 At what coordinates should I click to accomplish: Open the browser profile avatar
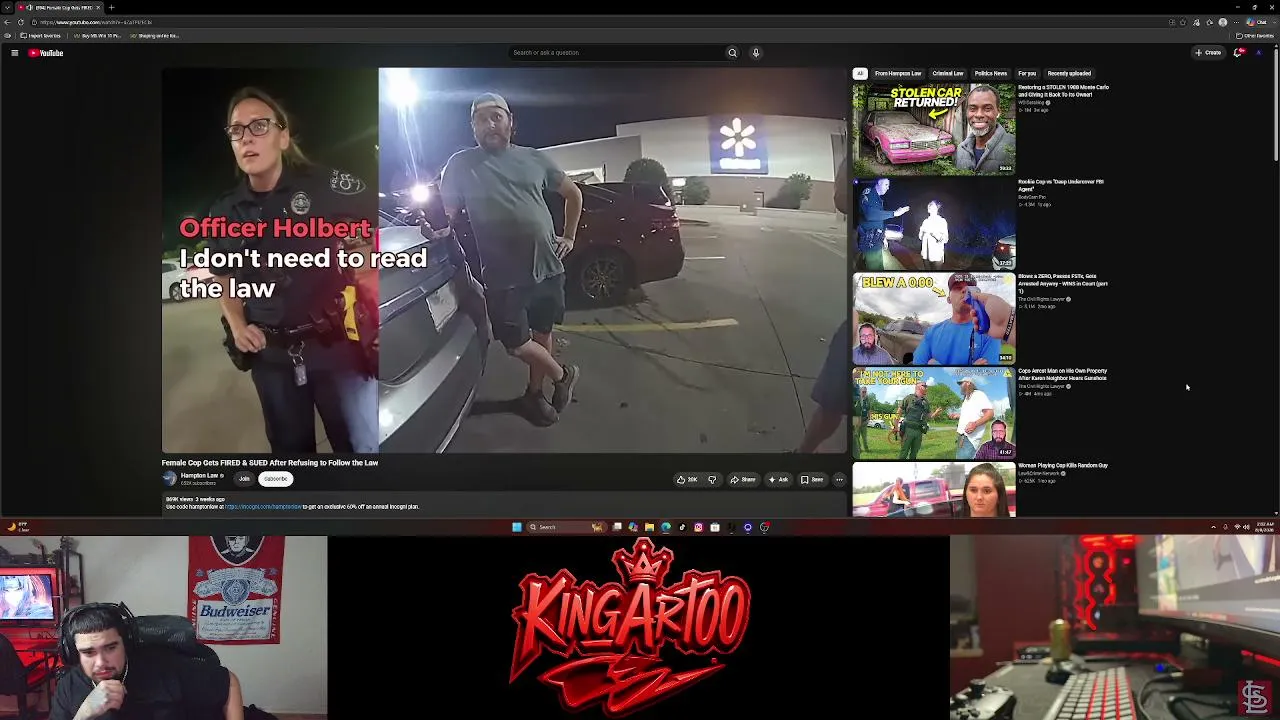[x=1222, y=22]
